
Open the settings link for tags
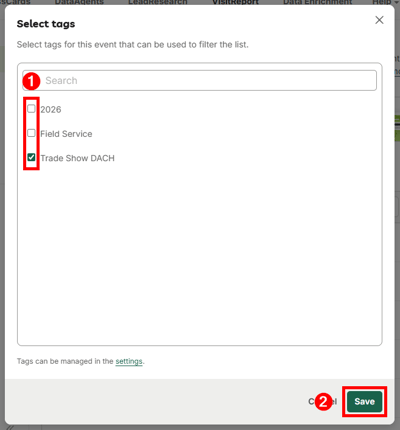129,361
